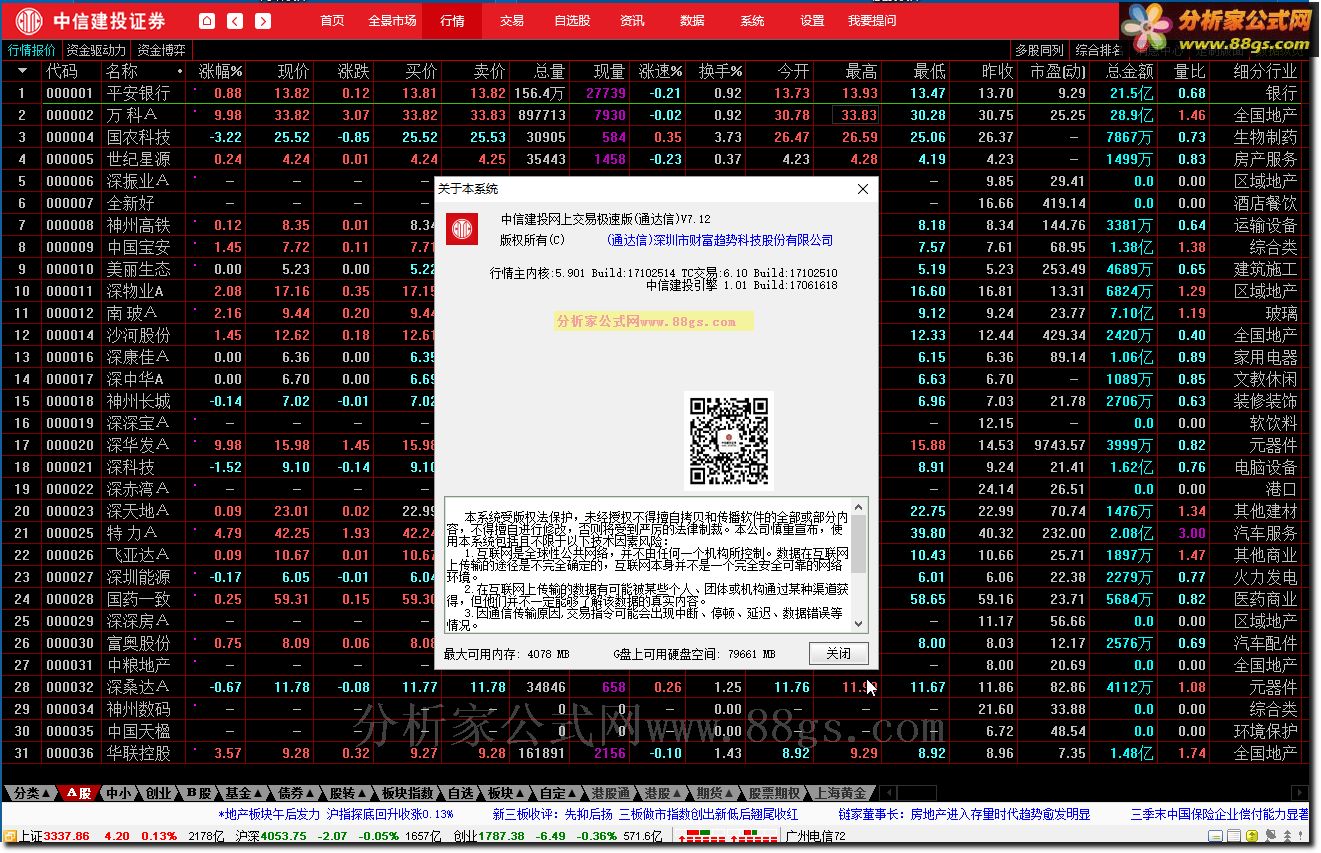
Task: Click dialog text scrollbar up arrow
Action: pyautogui.click(x=859, y=506)
